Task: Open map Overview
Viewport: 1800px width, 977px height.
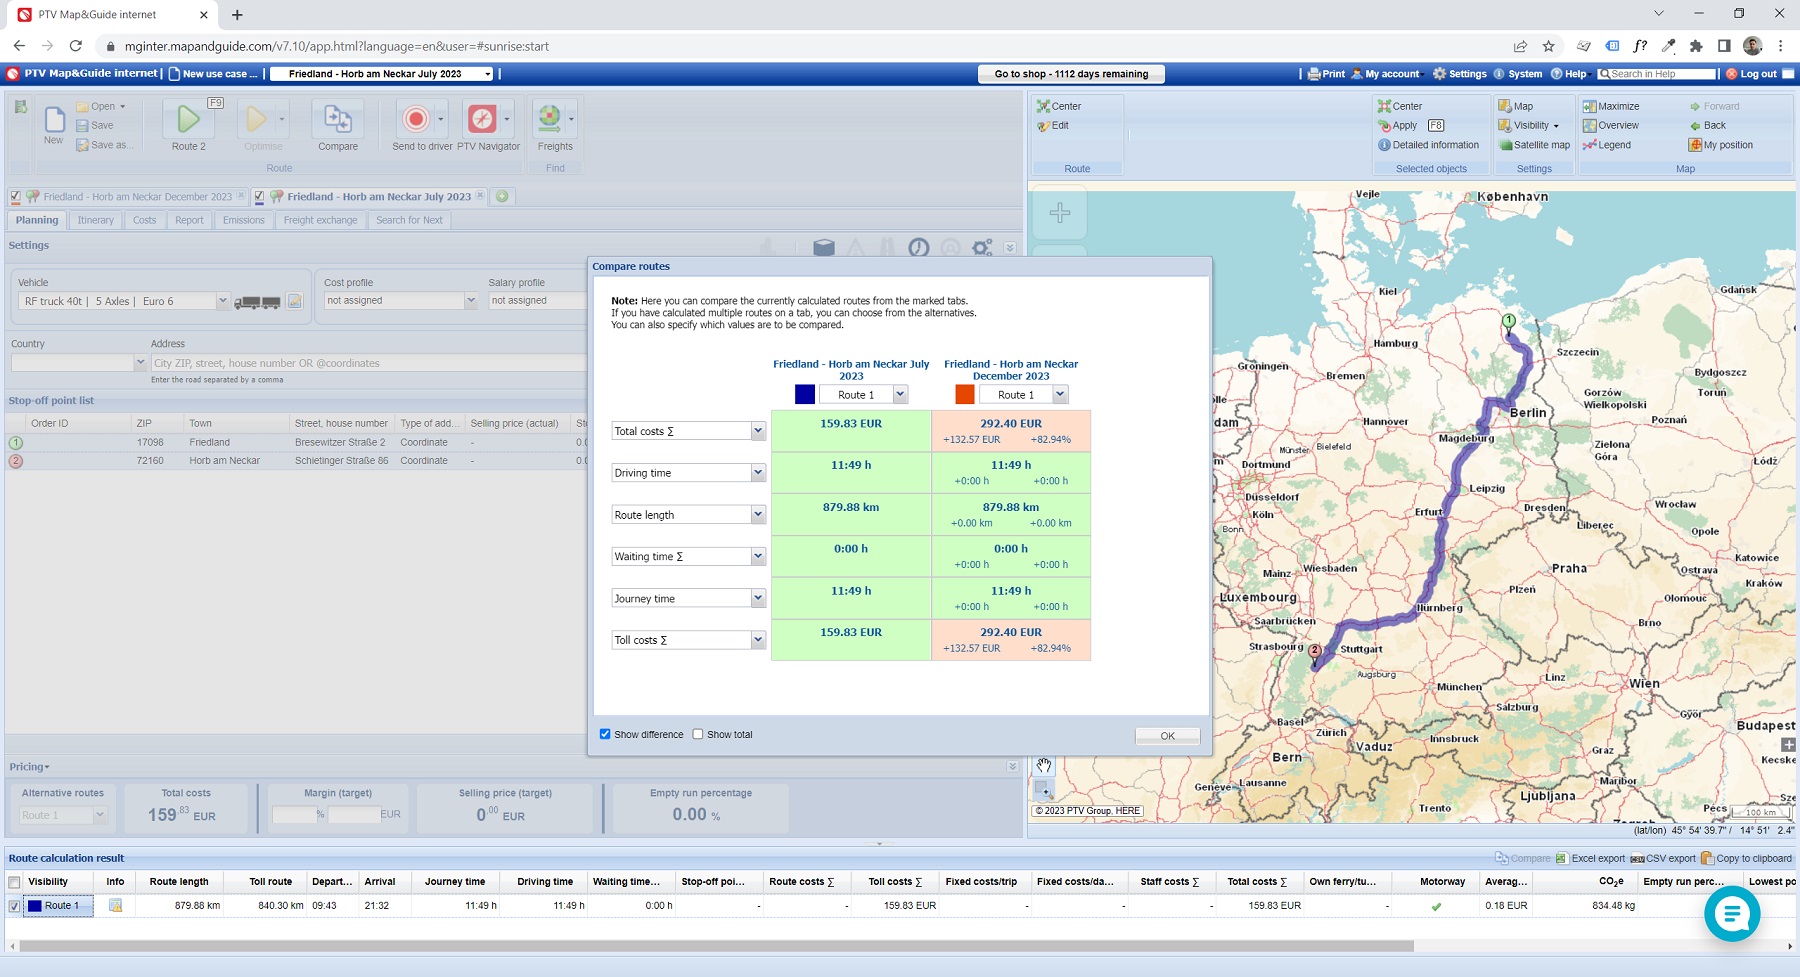Action: click(x=1611, y=126)
